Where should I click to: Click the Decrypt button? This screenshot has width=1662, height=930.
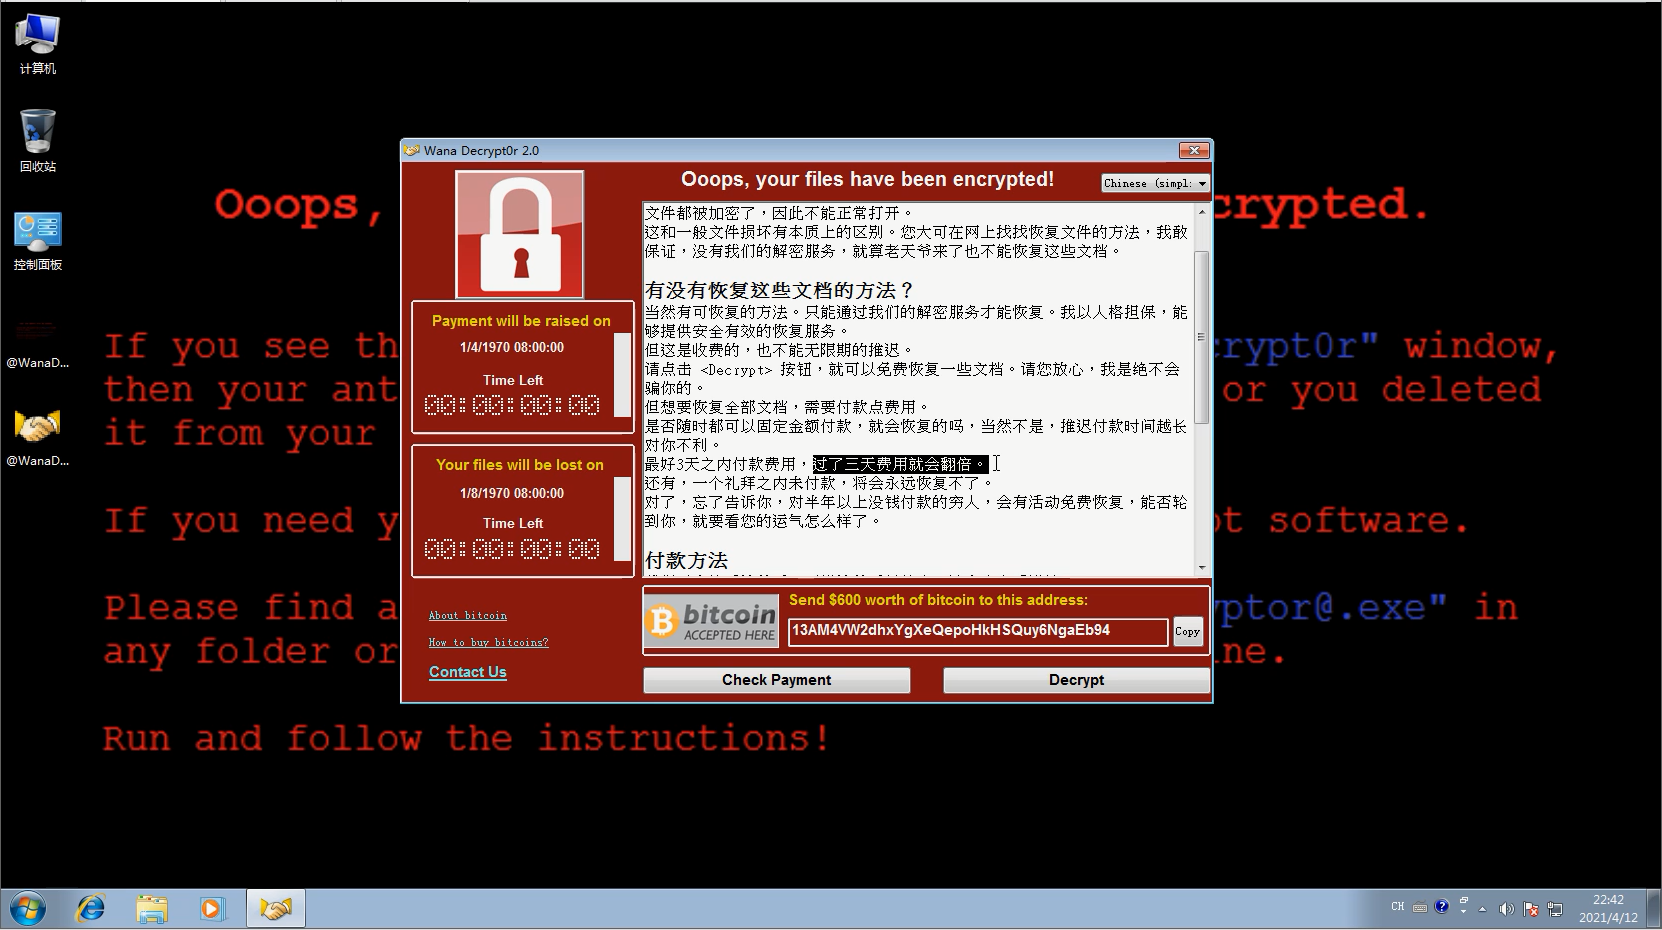coord(1077,680)
